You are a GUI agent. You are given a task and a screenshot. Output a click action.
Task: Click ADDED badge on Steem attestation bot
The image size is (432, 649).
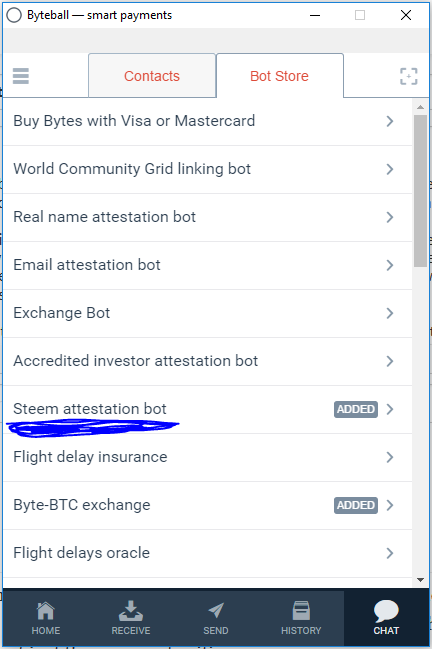(x=356, y=409)
